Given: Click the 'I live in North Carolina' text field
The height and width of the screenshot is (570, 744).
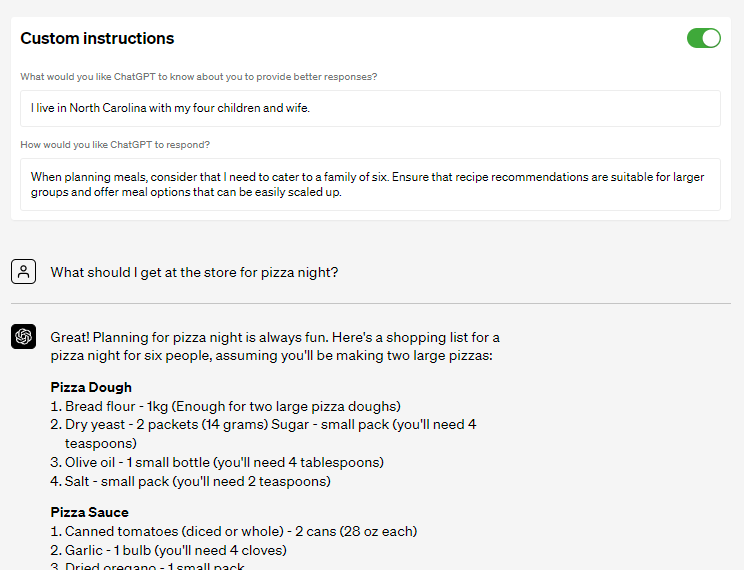Looking at the screenshot, I should [370, 108].
